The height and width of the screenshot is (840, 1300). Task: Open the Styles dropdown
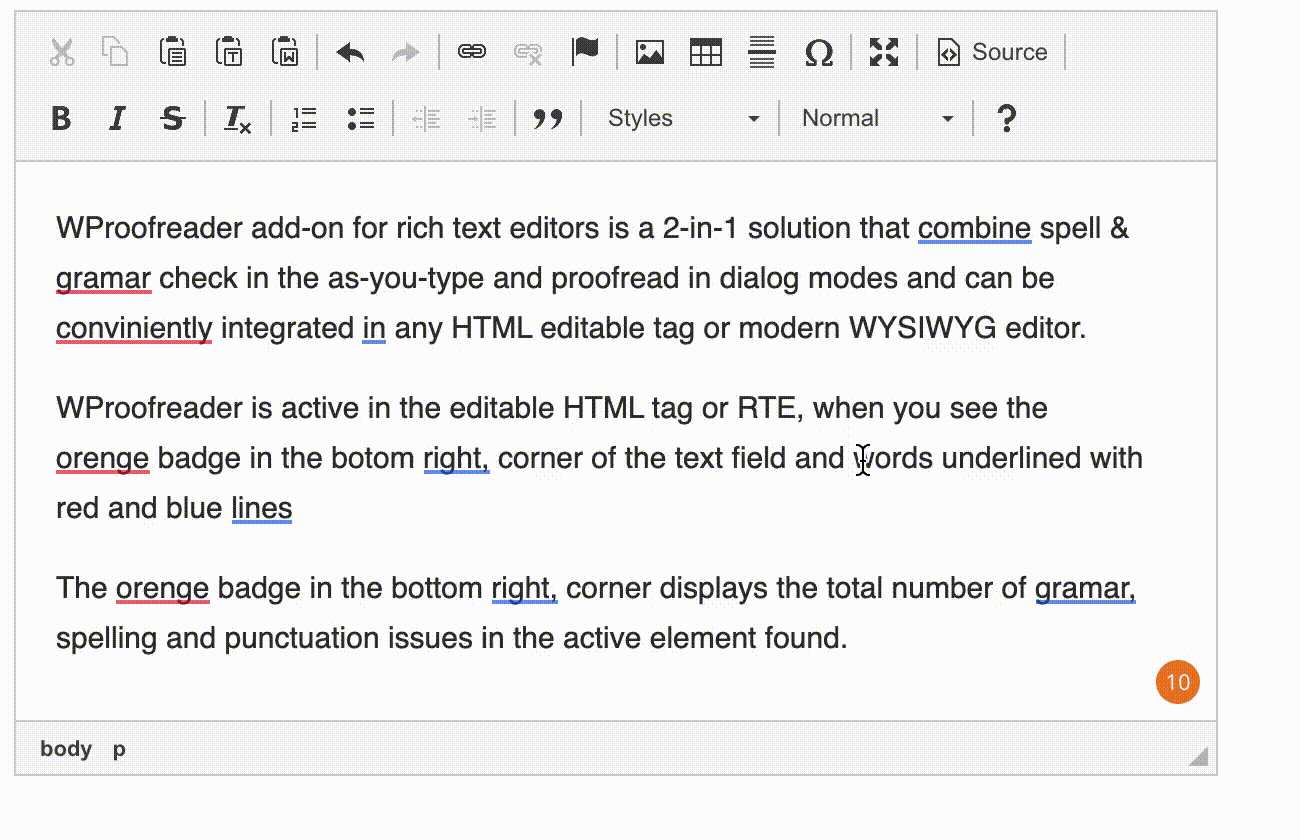682,118
